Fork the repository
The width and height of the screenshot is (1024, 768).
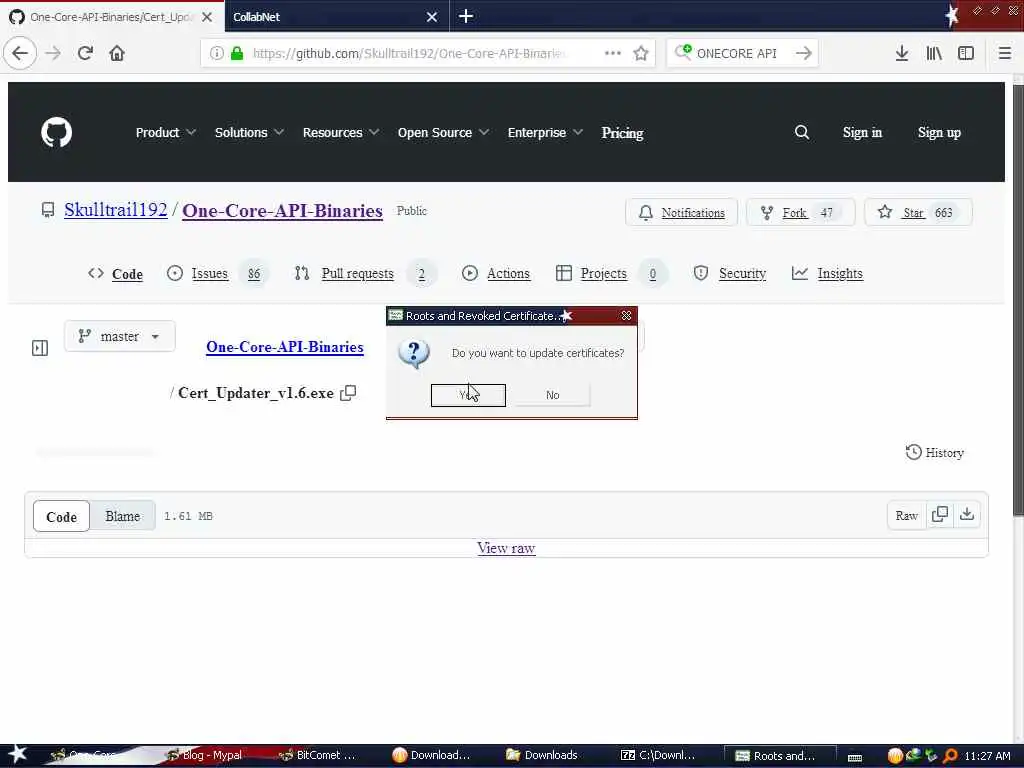[801, 212]
